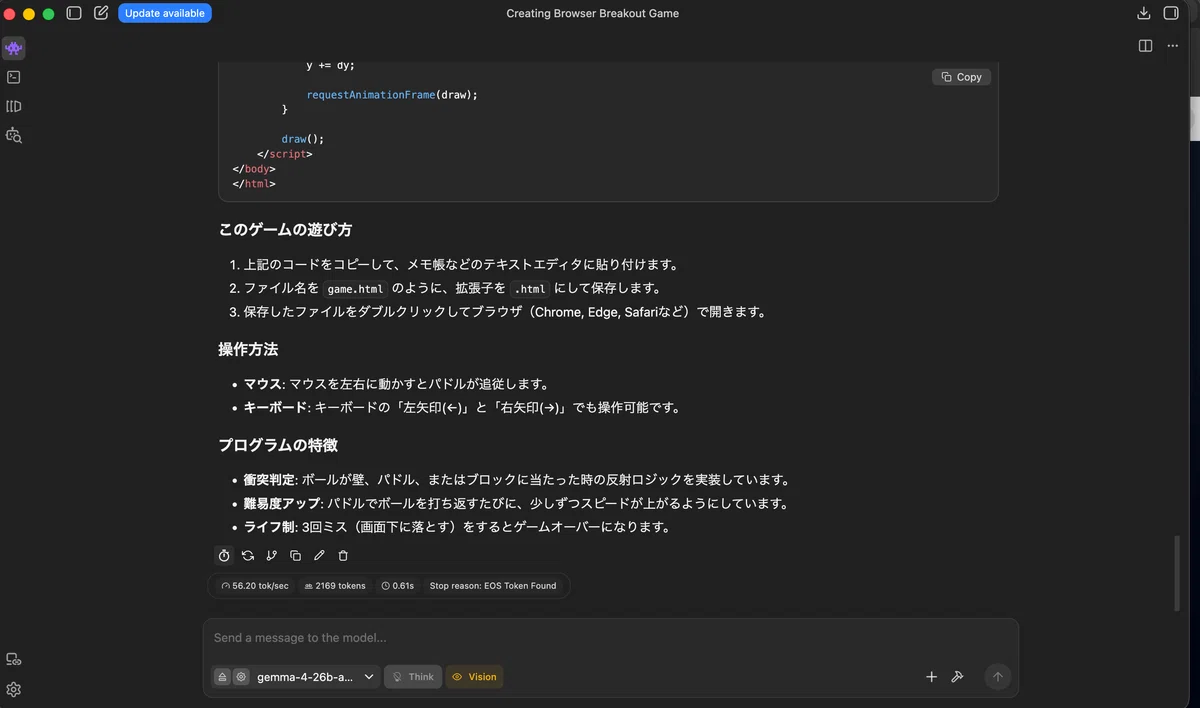Image resolution: width=1200 pixels, height=708 pixels.
Task: Click the closing </html> tag in code
Action: (254, 184)
